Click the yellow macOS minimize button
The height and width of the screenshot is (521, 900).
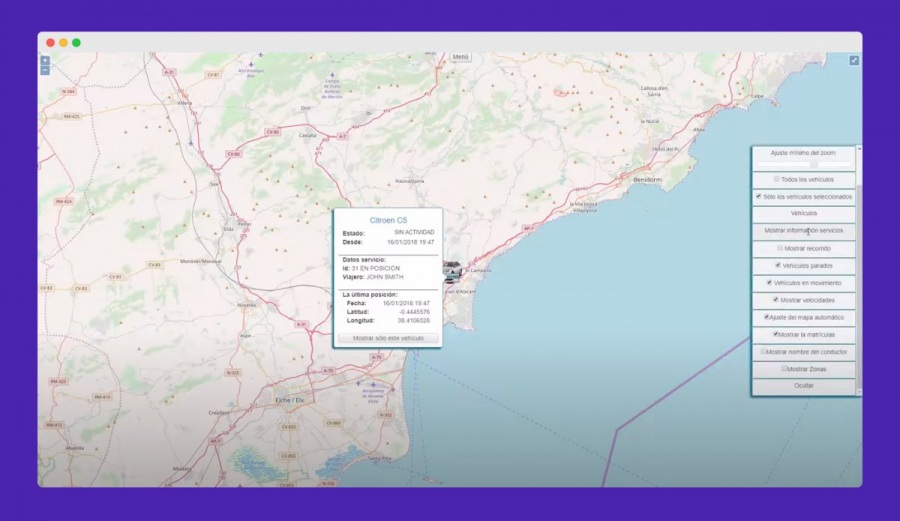[x=63, y=42]
